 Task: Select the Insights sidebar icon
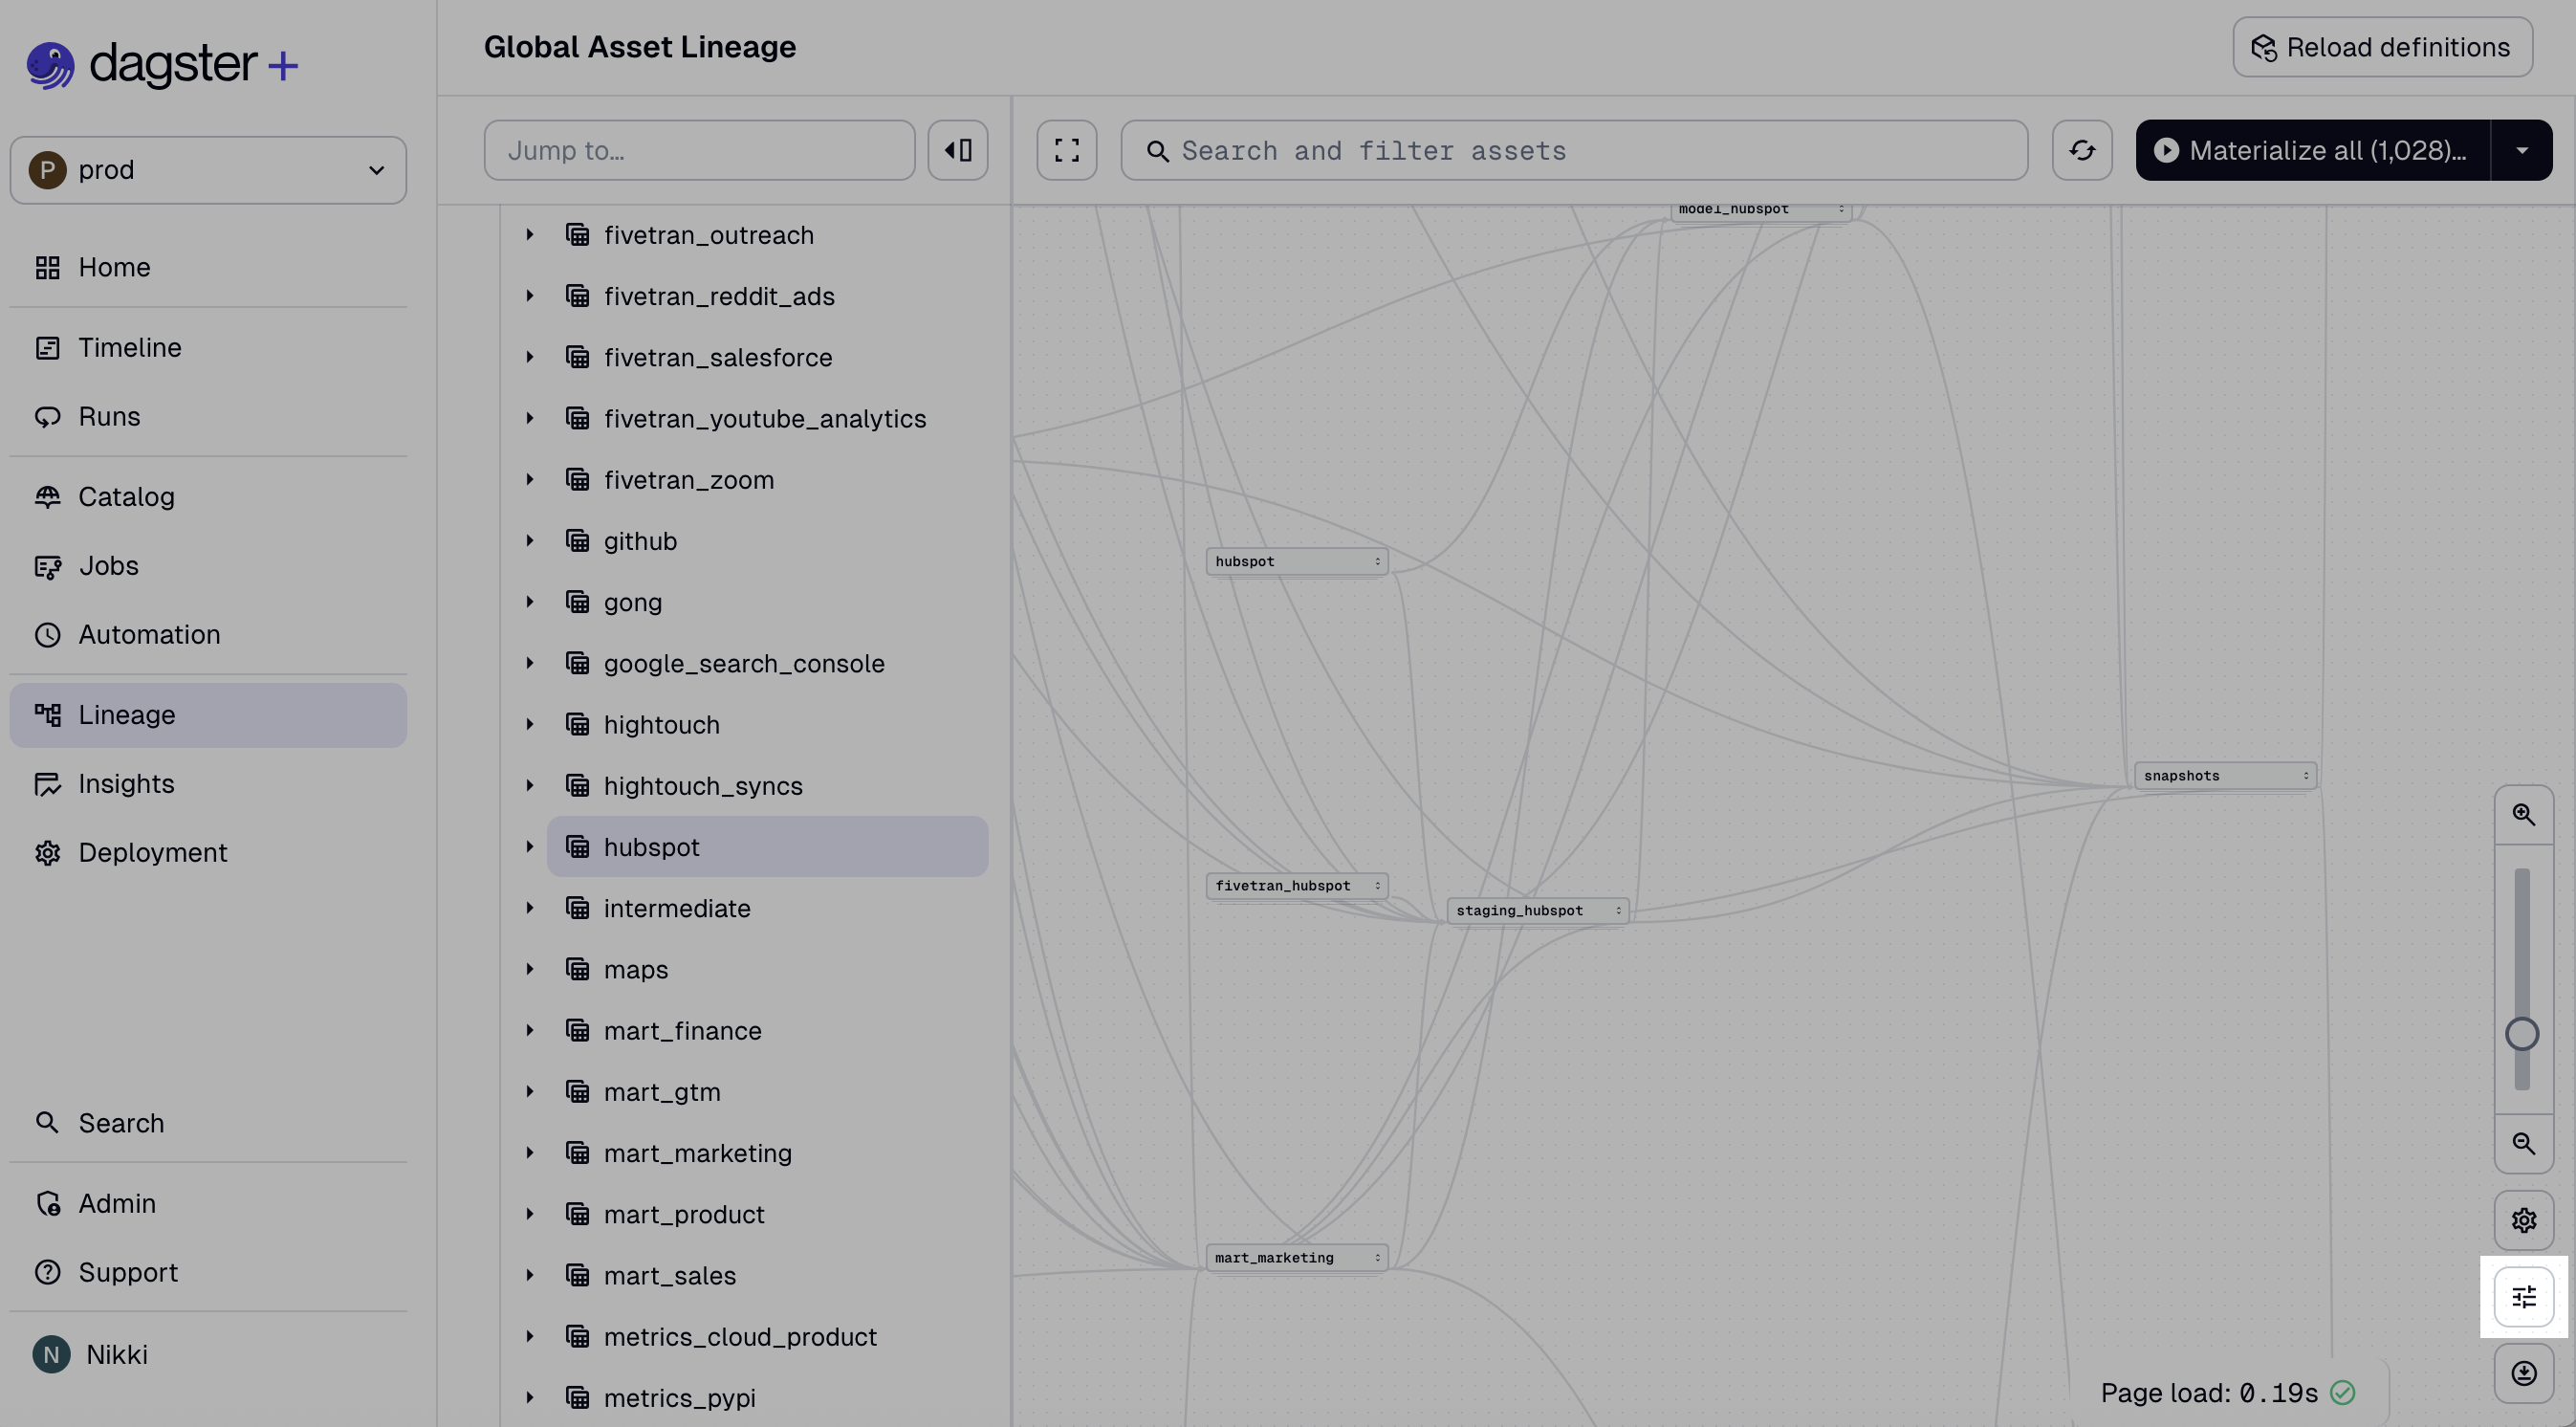click(x=48, y=784)
